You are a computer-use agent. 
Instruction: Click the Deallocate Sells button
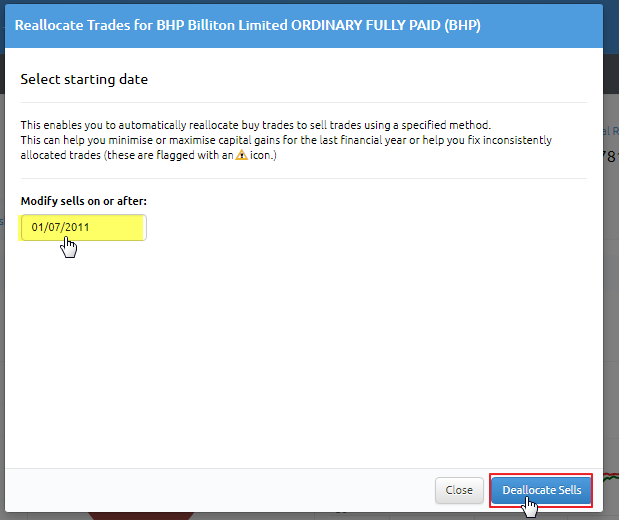541,490
